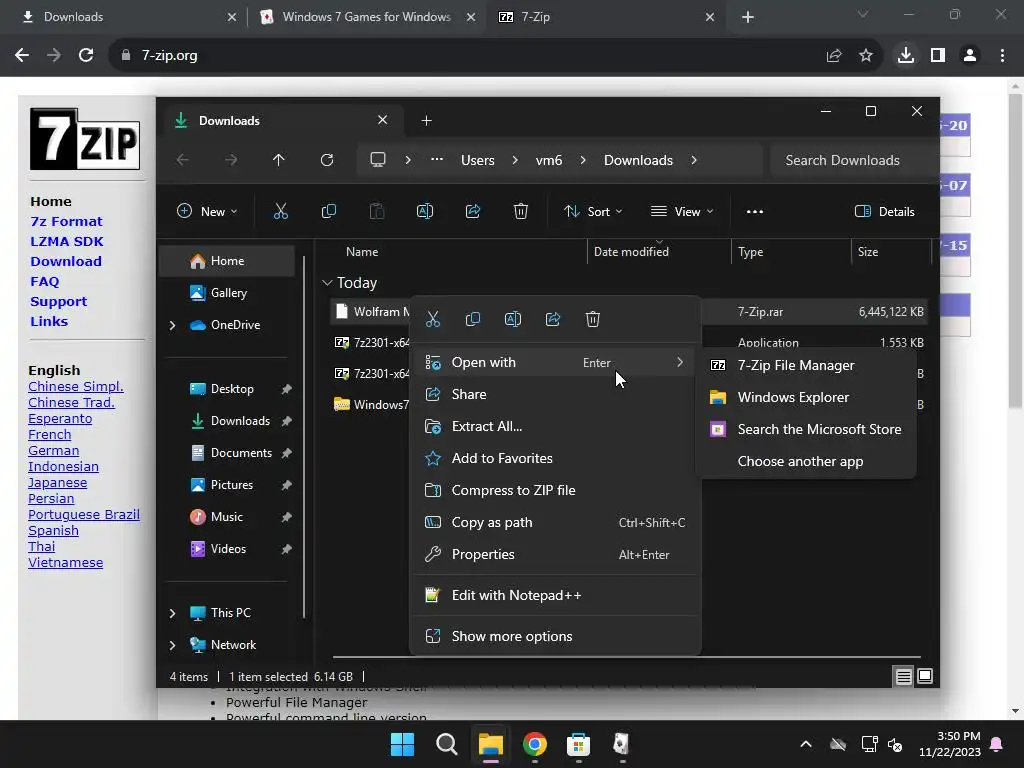Choose Extract All from context menu
The height and width of the screenshot is (768, 1024).
tap(555, 426)
